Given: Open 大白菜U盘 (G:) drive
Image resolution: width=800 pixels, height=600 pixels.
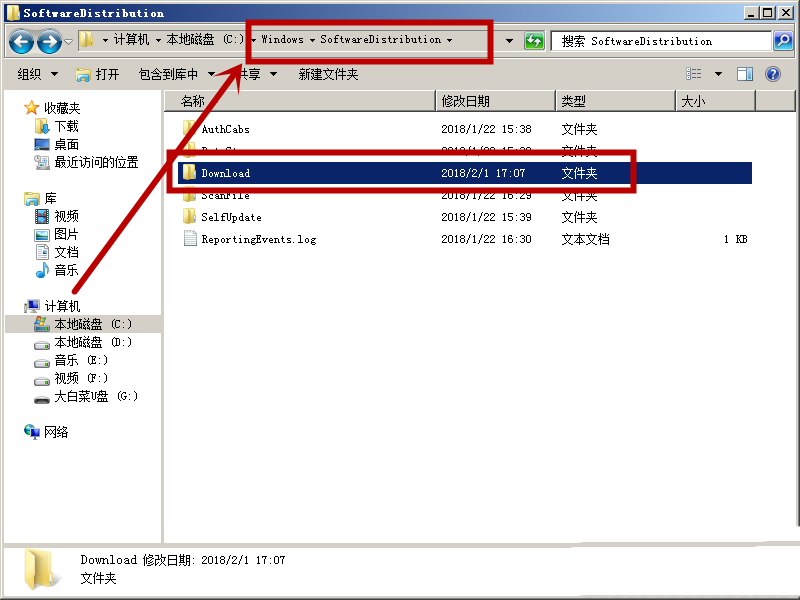Looking at the screenshot, I should click(95, 396).
